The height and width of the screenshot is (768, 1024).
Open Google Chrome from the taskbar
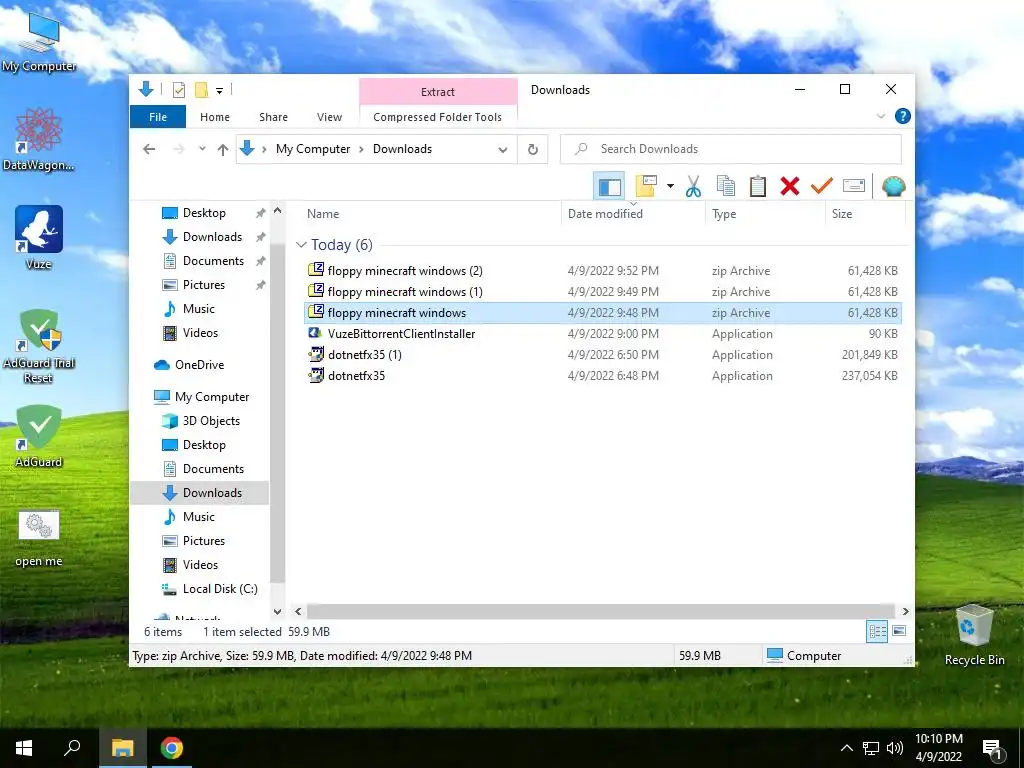coord(172,748)
